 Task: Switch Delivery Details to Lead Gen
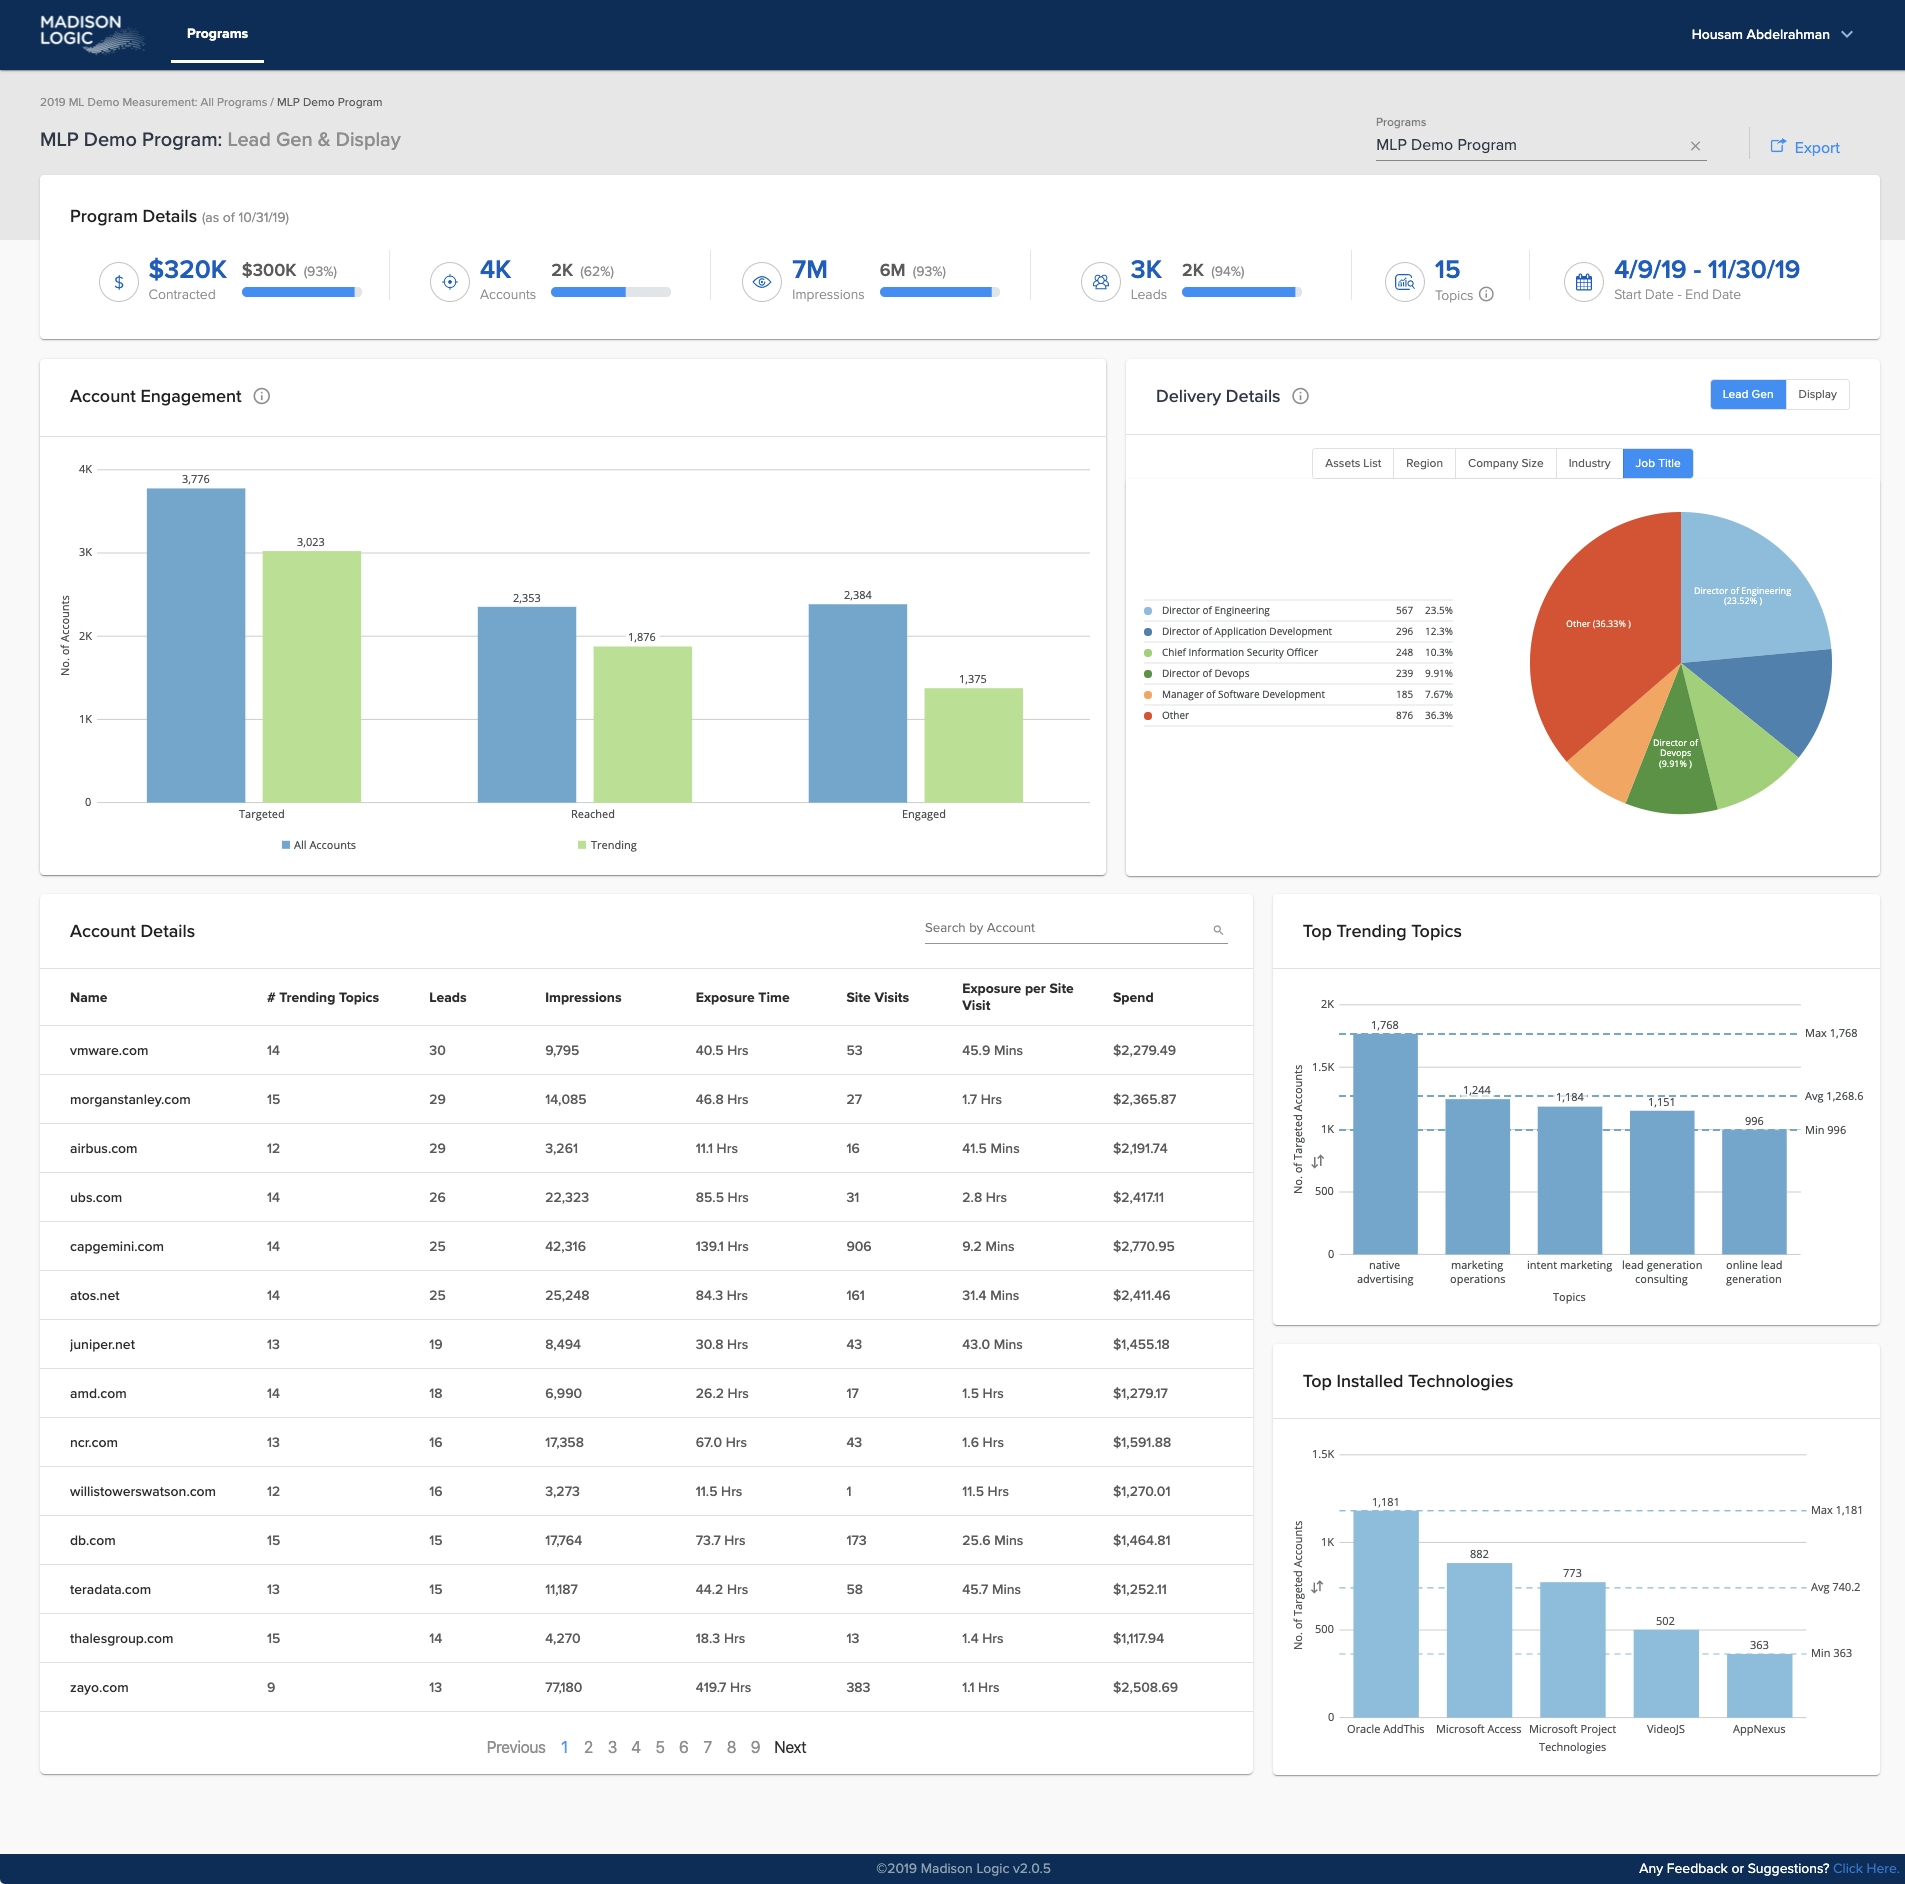click(1747, 394)
